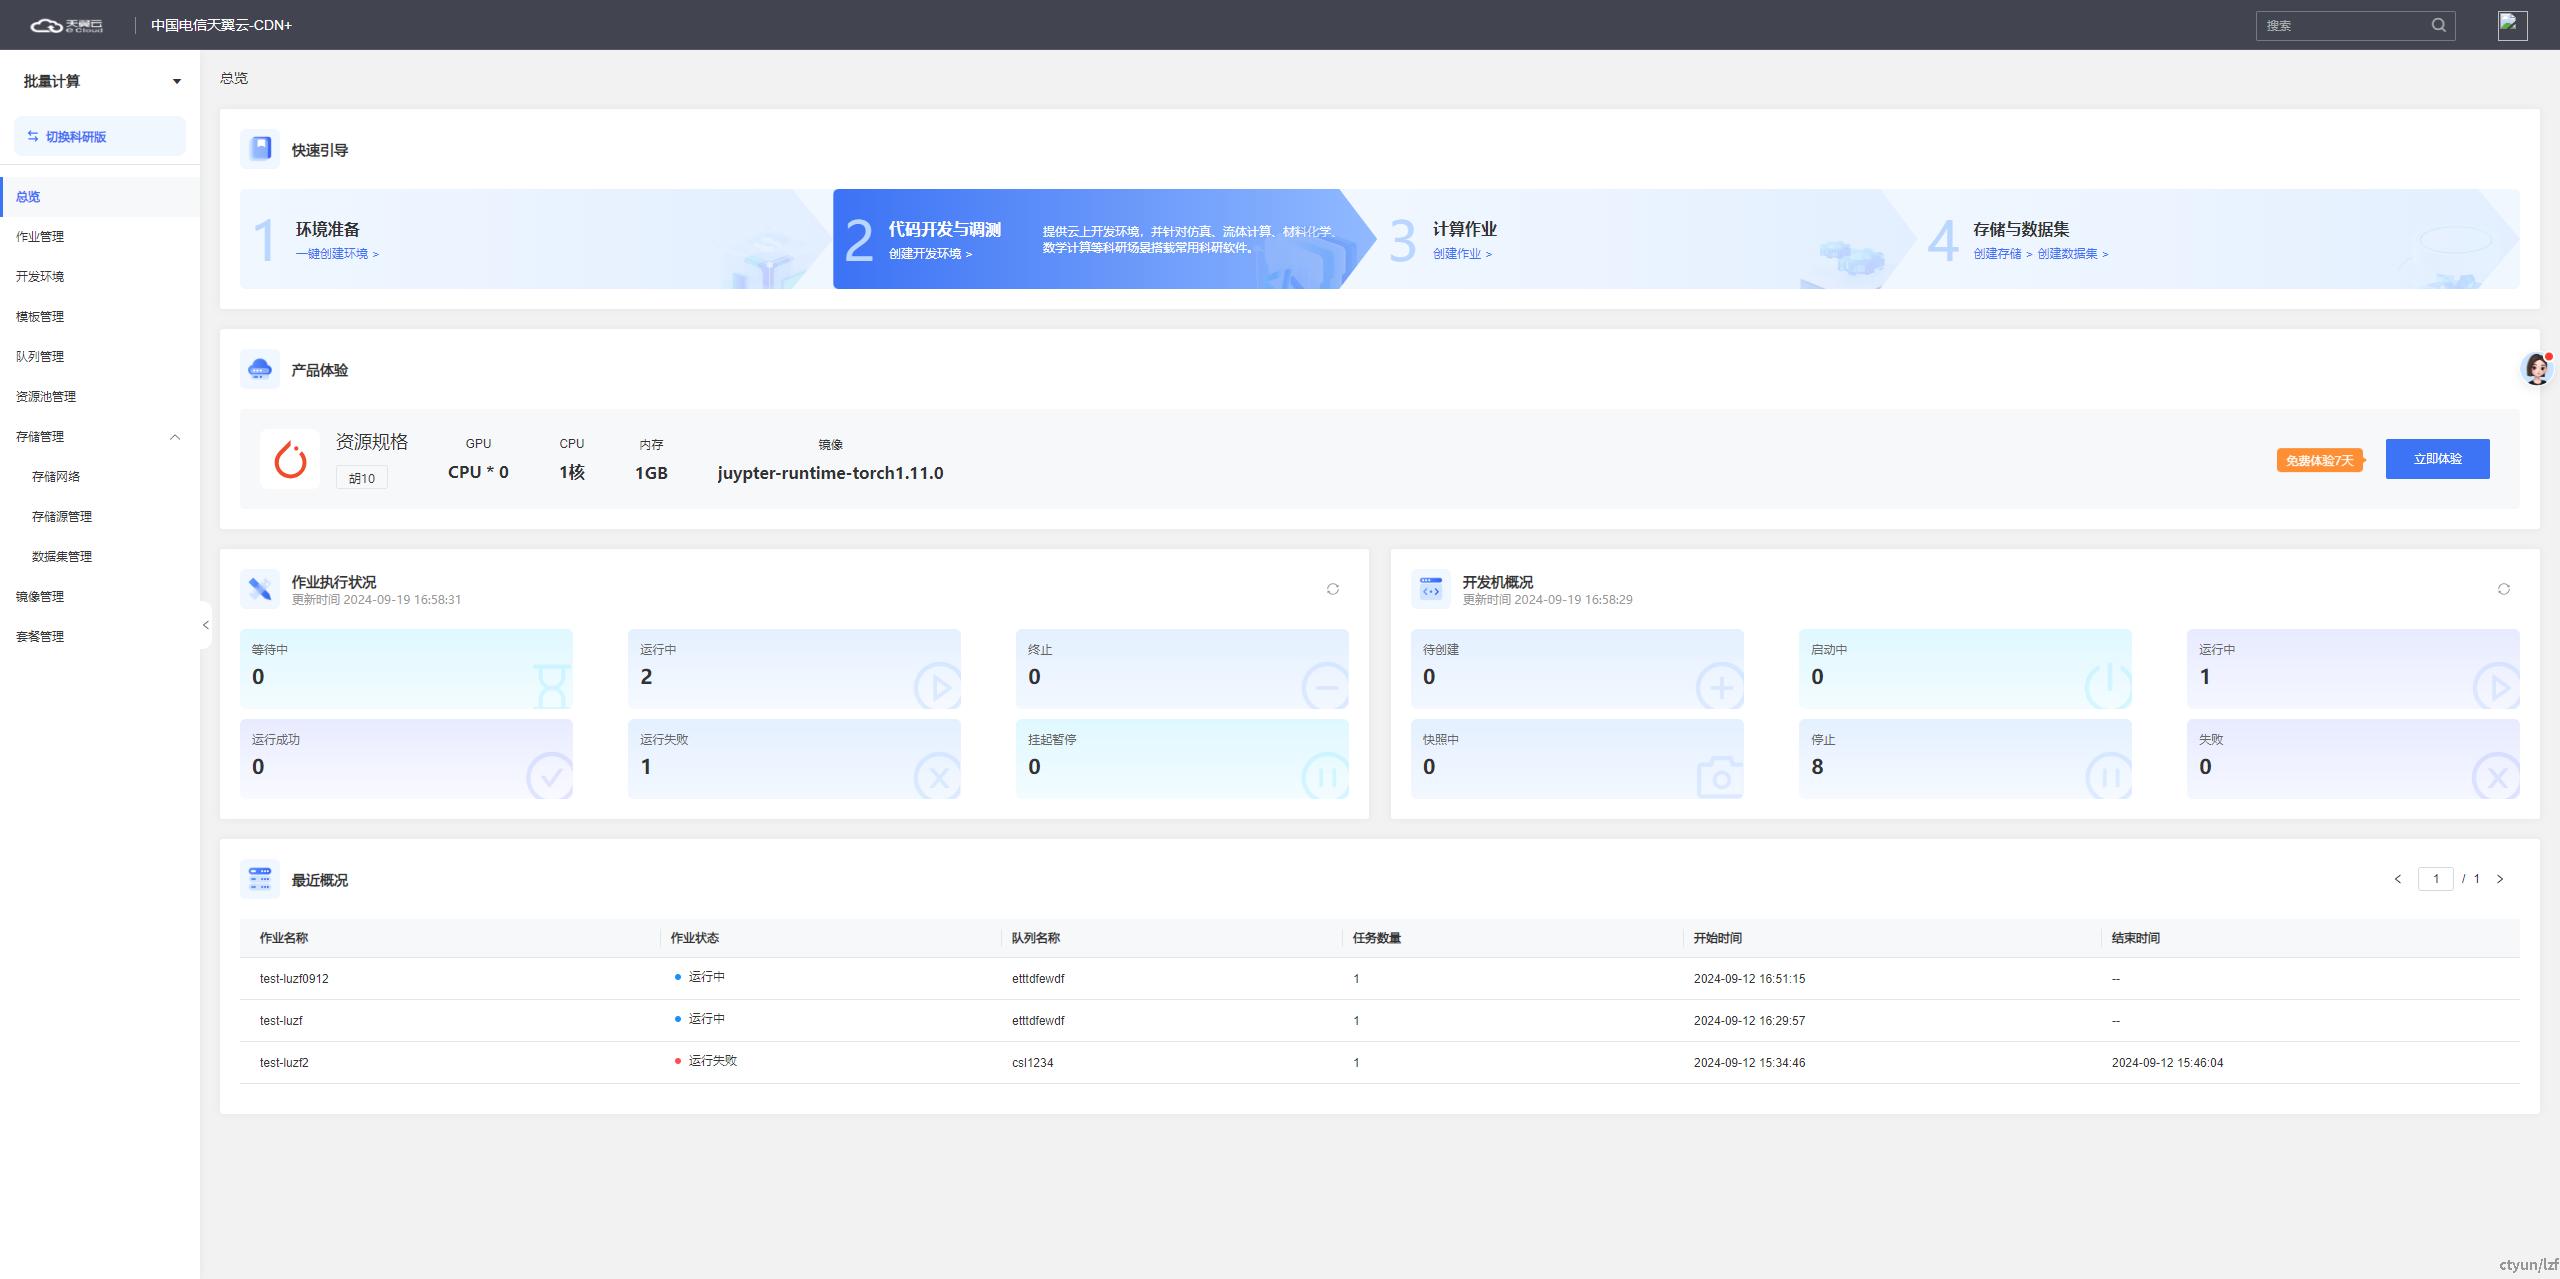This screenshot has height=1279, width=2560.
Task: Click the 作业状态 column header
Action: (x=694, y=938)
